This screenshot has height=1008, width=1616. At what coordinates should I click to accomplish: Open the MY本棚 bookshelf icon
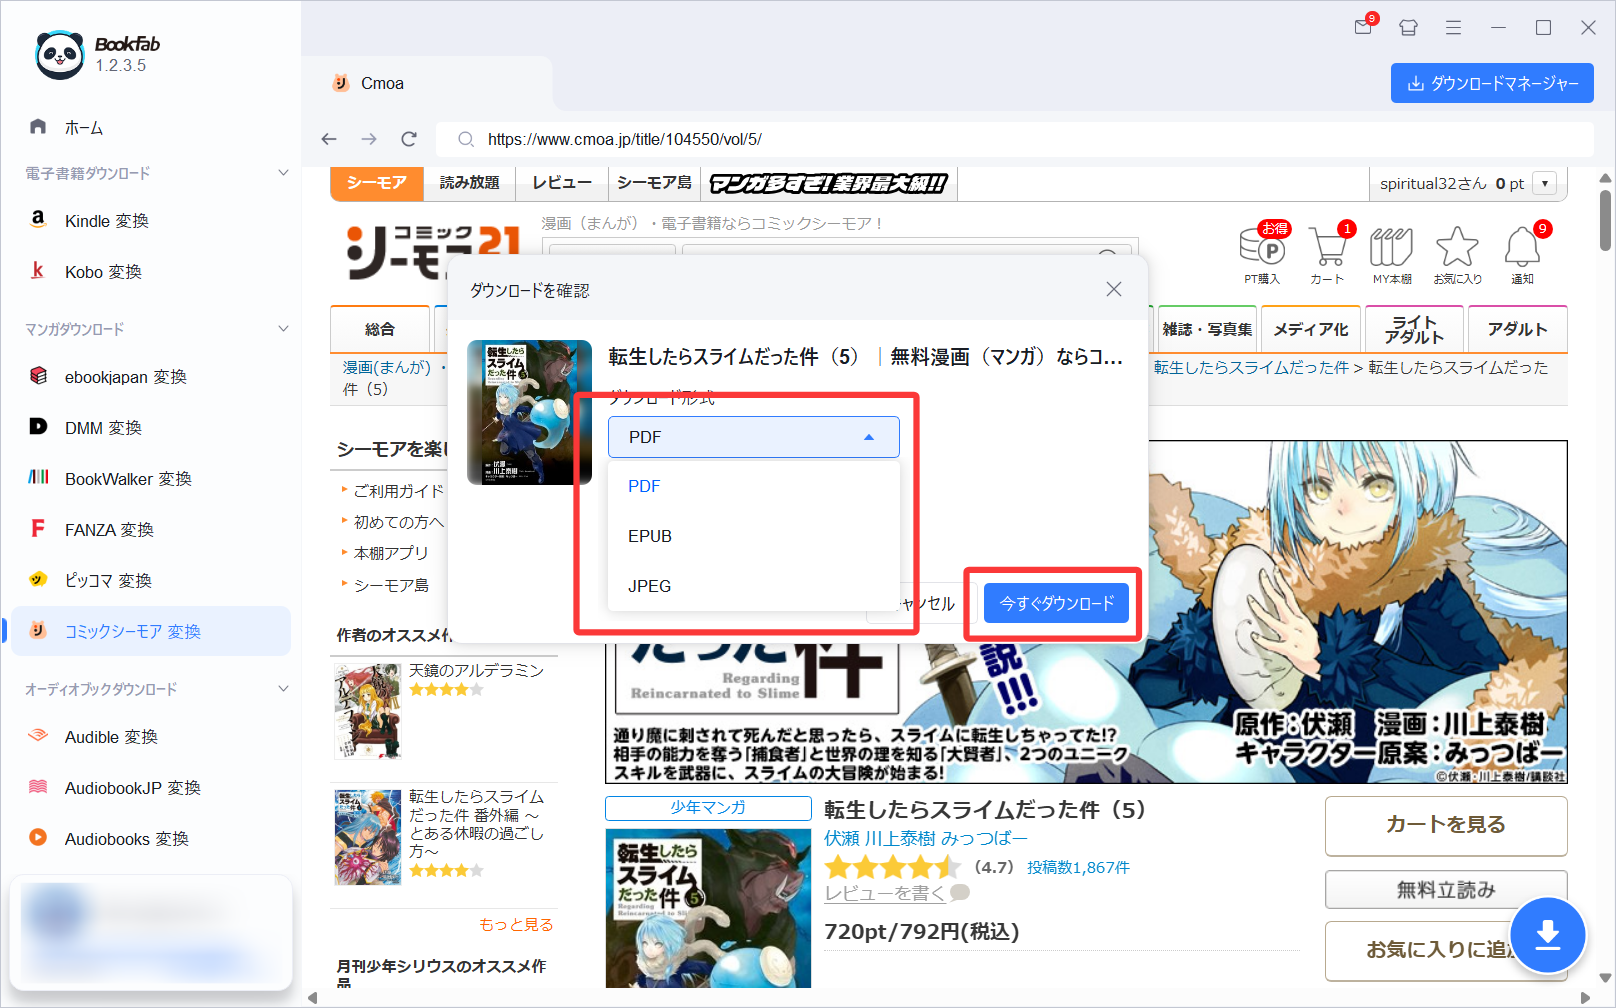1391,253
